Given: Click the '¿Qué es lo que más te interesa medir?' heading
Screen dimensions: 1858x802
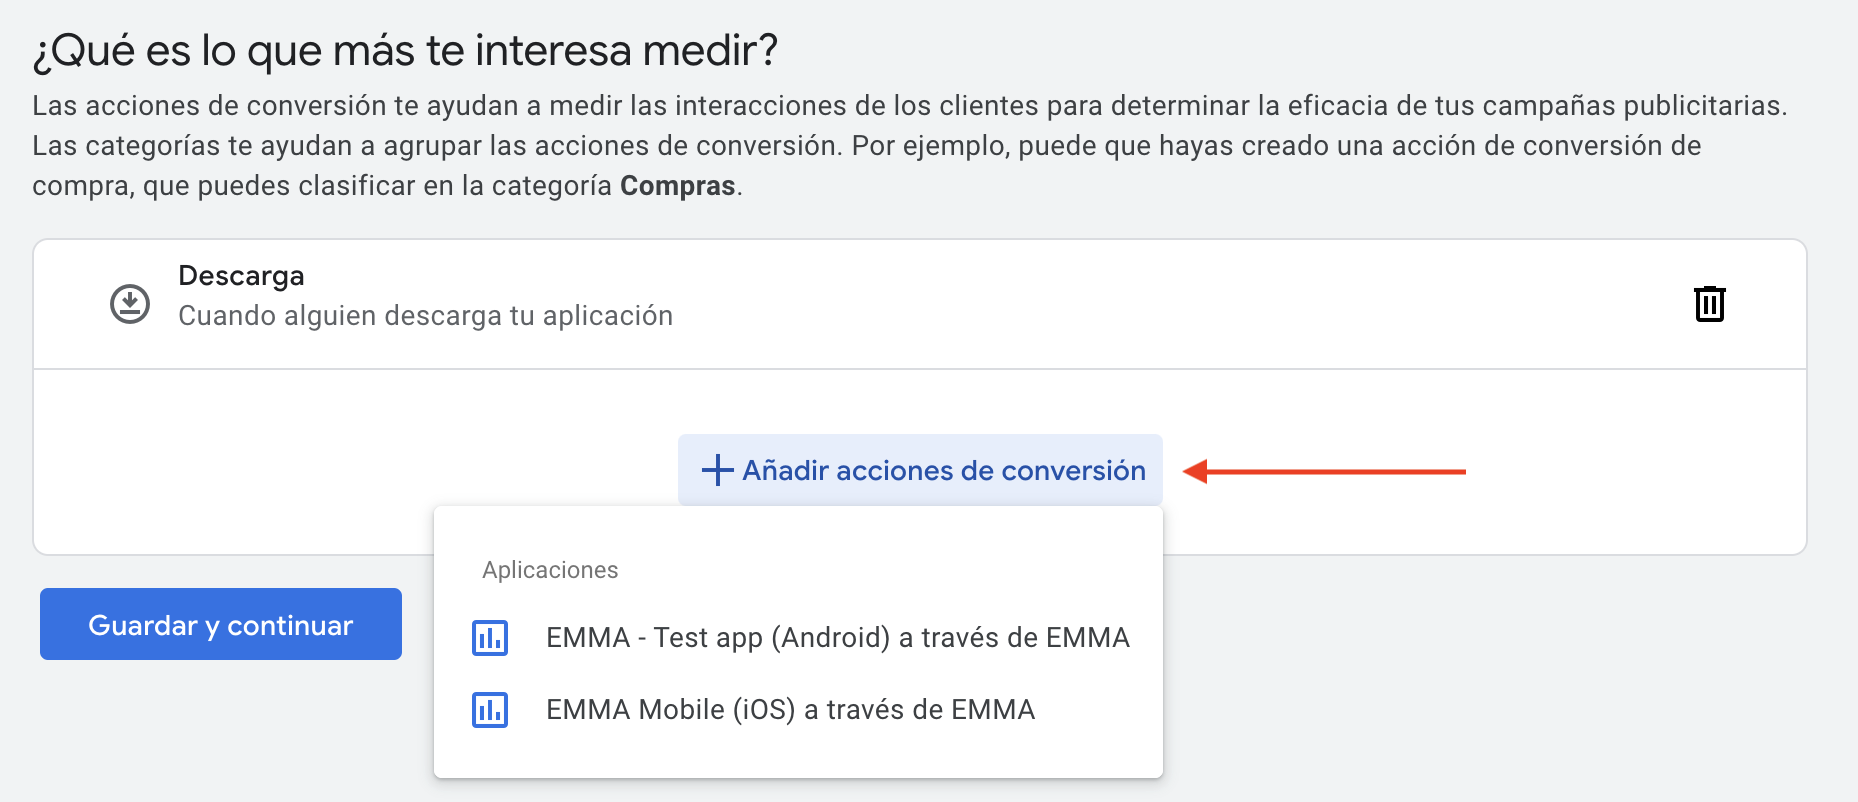Looking at the screenshot, I should [405, 50].
